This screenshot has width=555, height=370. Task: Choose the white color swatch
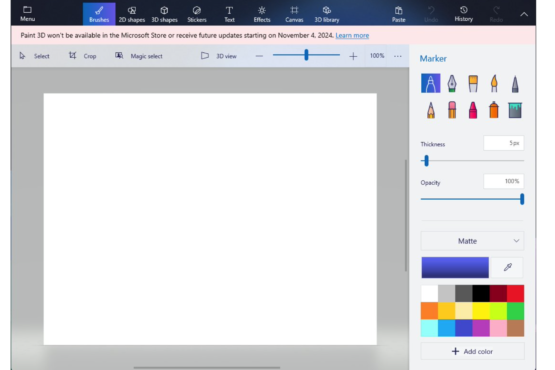point(429,294)
